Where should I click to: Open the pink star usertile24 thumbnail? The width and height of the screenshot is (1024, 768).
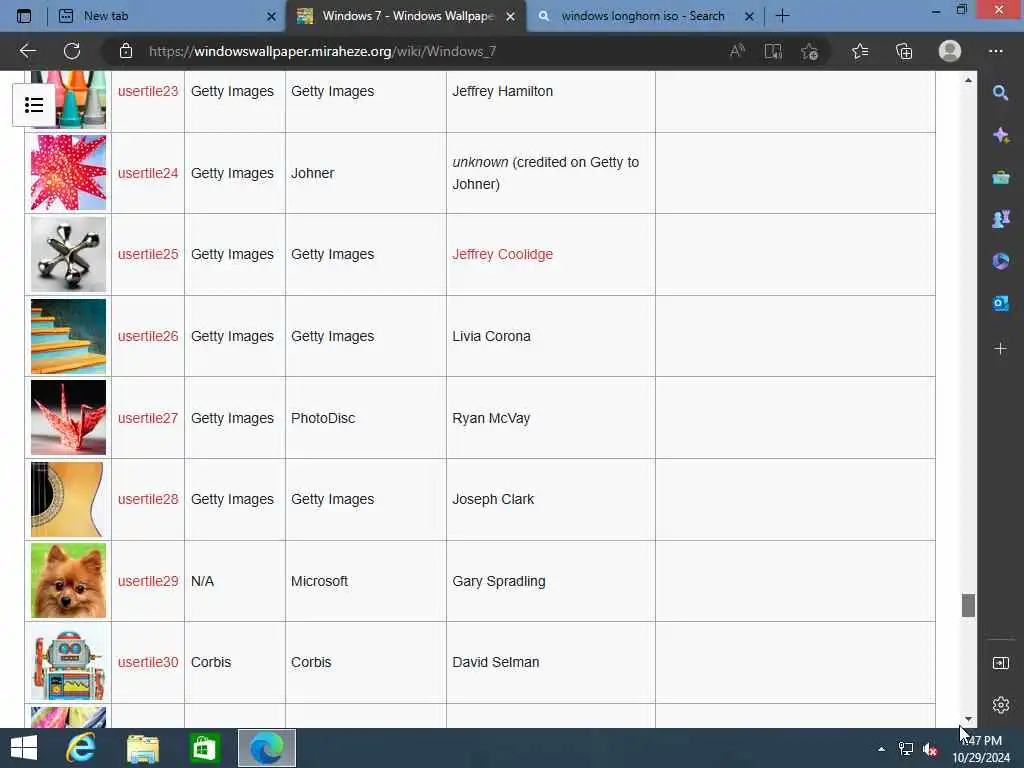(68, 173)
